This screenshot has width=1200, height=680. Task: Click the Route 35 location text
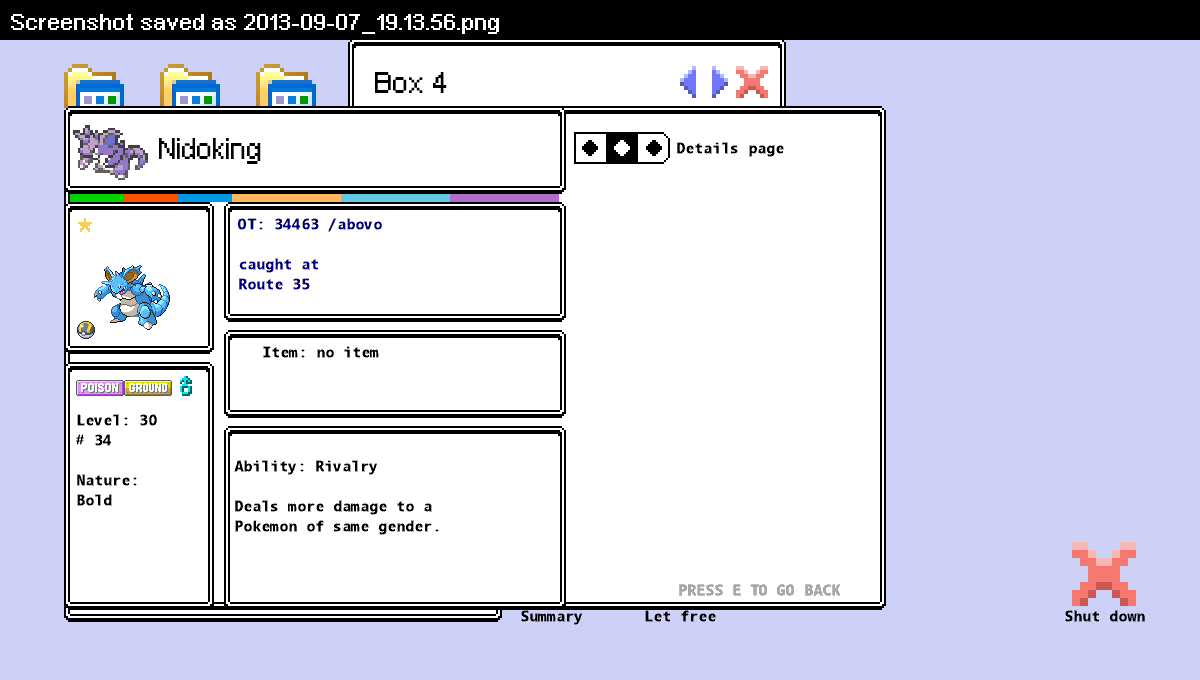(274, 285)
